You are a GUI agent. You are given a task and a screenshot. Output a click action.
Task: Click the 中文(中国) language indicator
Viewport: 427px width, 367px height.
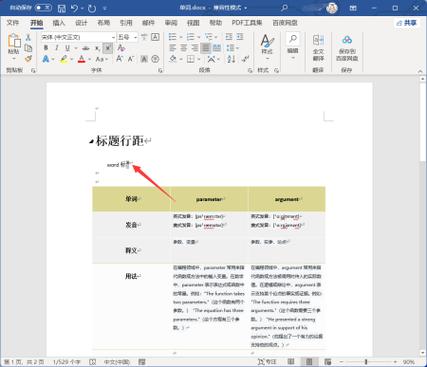tap(117, 362)
